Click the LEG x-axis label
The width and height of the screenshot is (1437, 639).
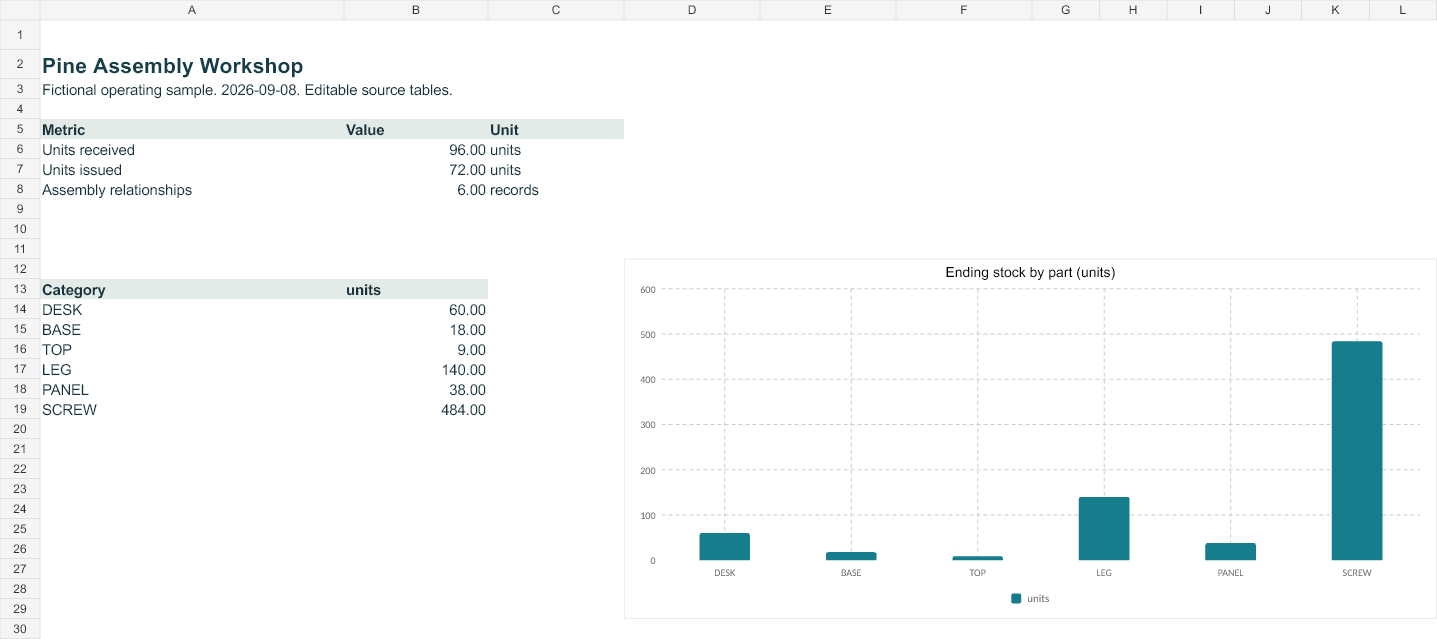pyautogui.click(x=1104, y=573)
